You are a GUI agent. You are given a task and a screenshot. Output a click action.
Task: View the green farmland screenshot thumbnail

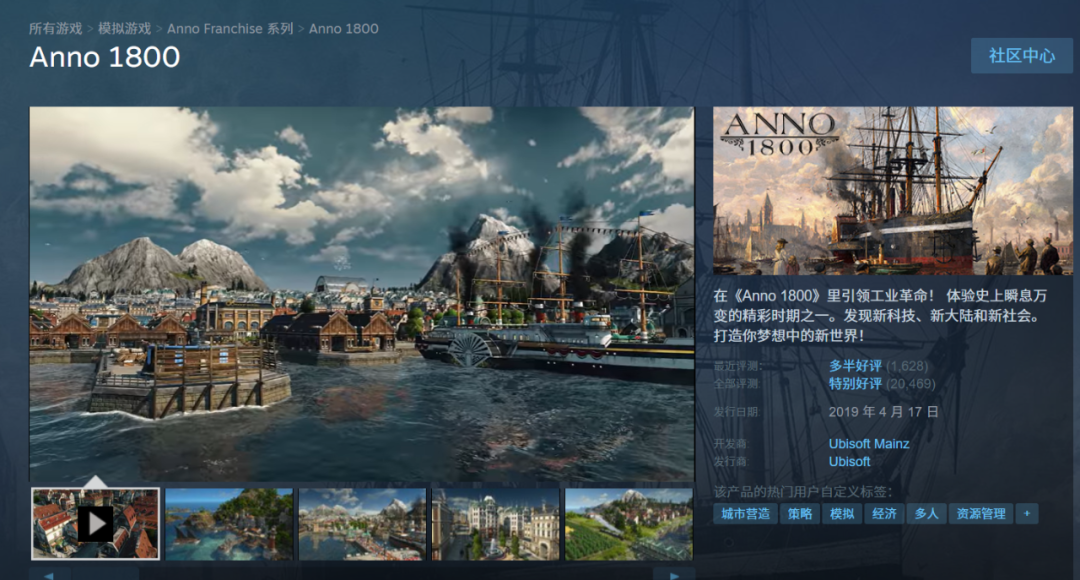tap(629, 524)
